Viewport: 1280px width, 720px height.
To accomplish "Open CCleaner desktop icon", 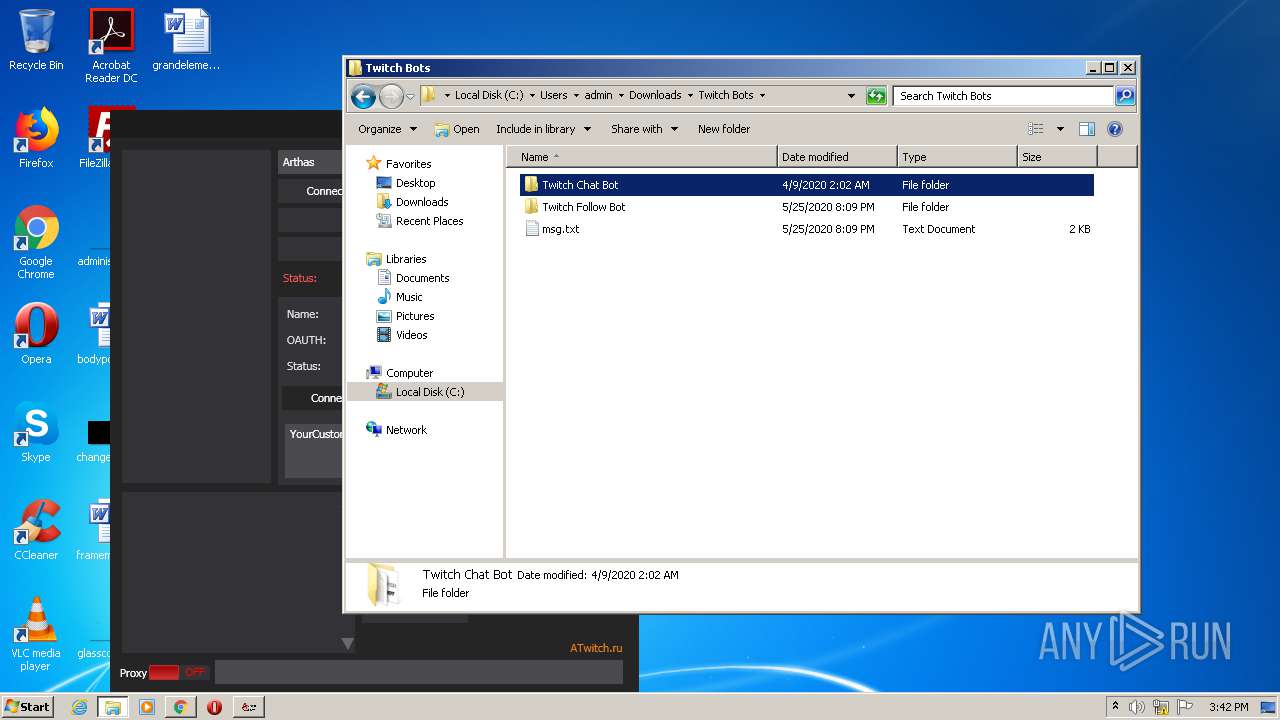I will tap(36, 531).
